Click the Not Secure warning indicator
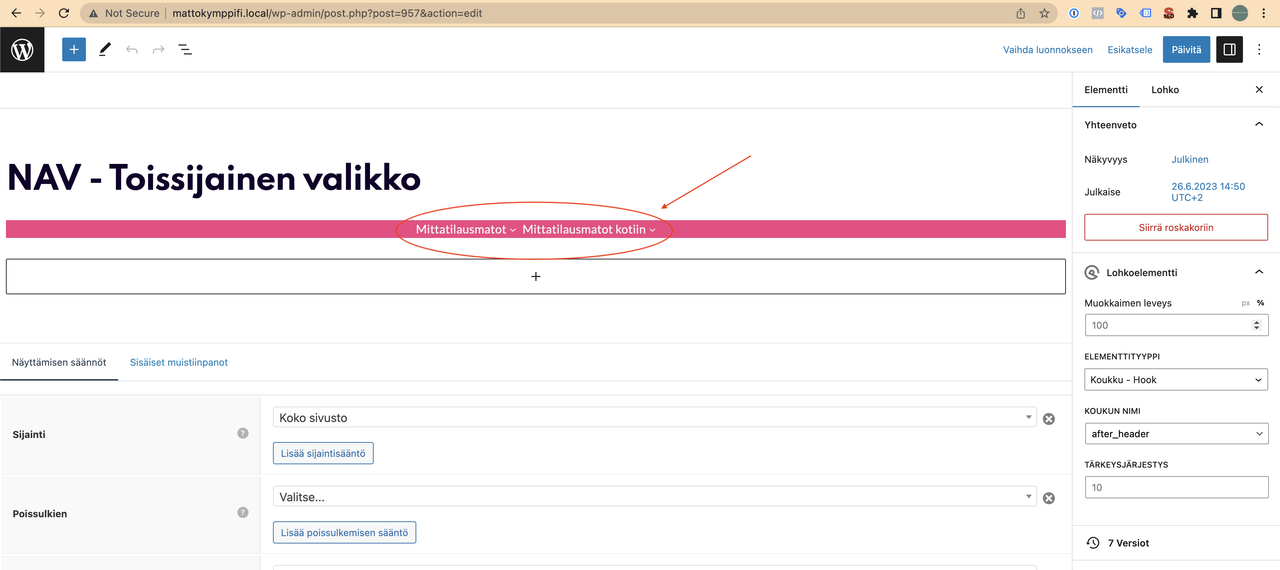 click(x=125, y=13)
